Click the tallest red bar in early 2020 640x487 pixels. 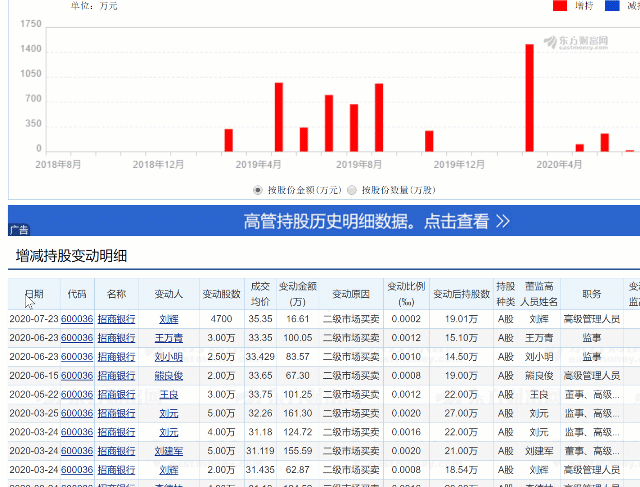pyautogui.click(x=529, y=98)
